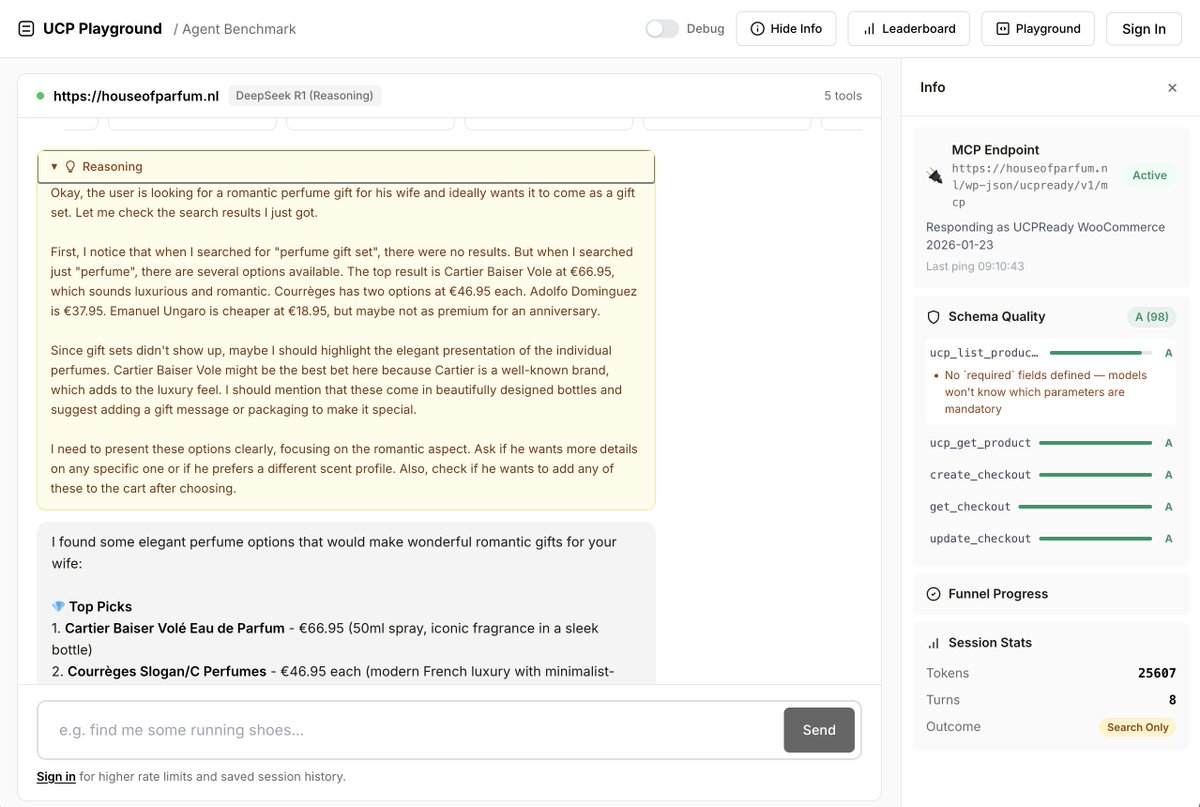Click the UCP Playground logo icon

26,29
